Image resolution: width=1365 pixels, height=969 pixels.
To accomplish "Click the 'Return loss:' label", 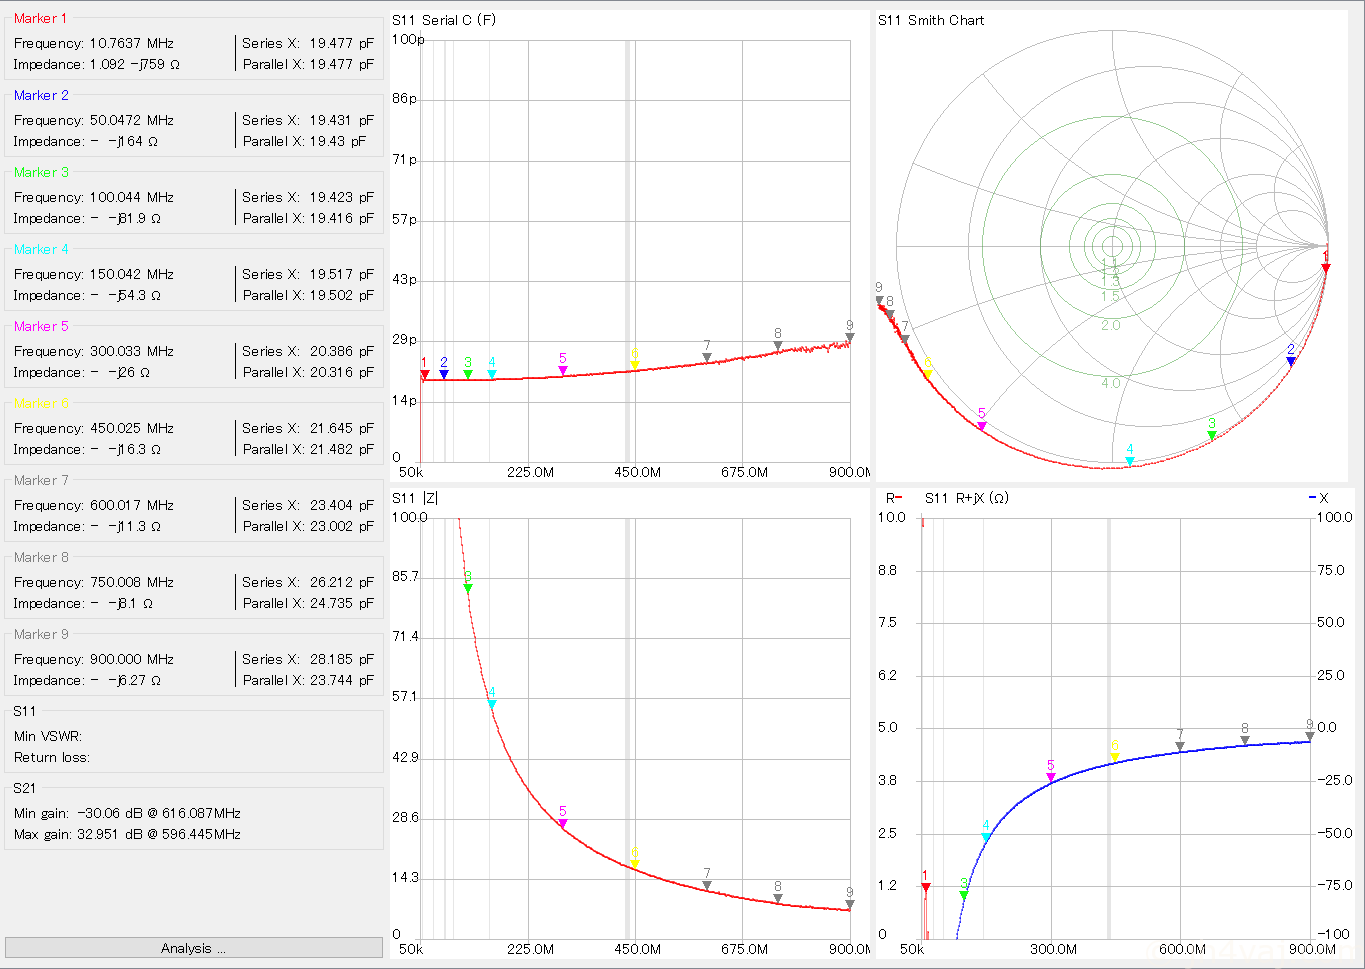I will pyautogui.click(x=52, y=757).
